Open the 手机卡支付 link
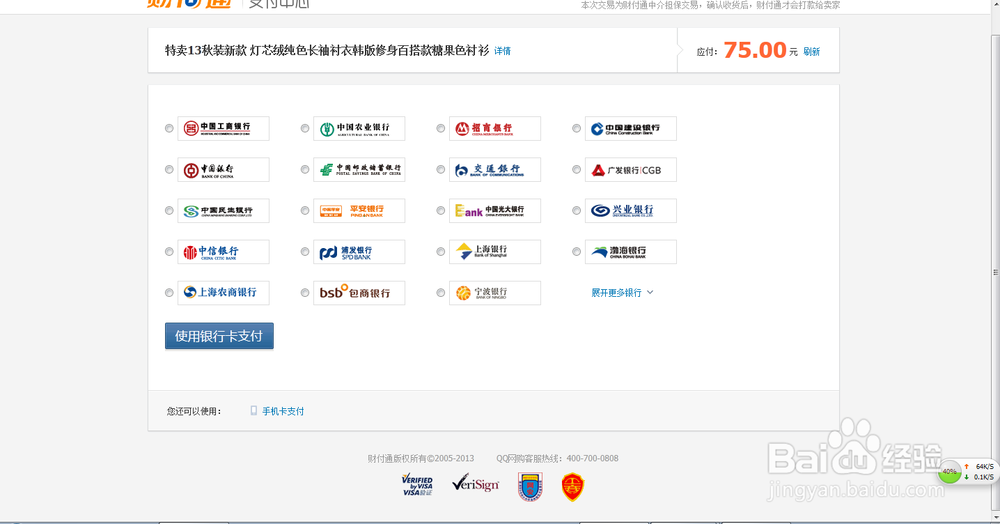Screen dimensions: 1000x524 [283, 411]
